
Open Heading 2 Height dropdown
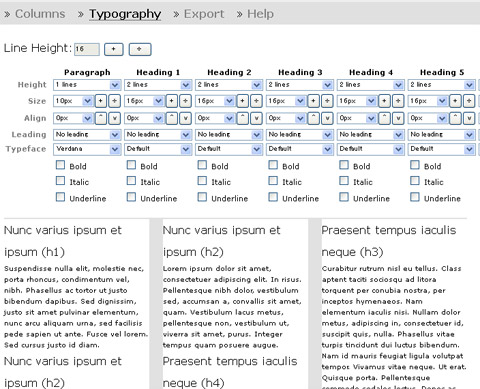[x=229, y=85]
